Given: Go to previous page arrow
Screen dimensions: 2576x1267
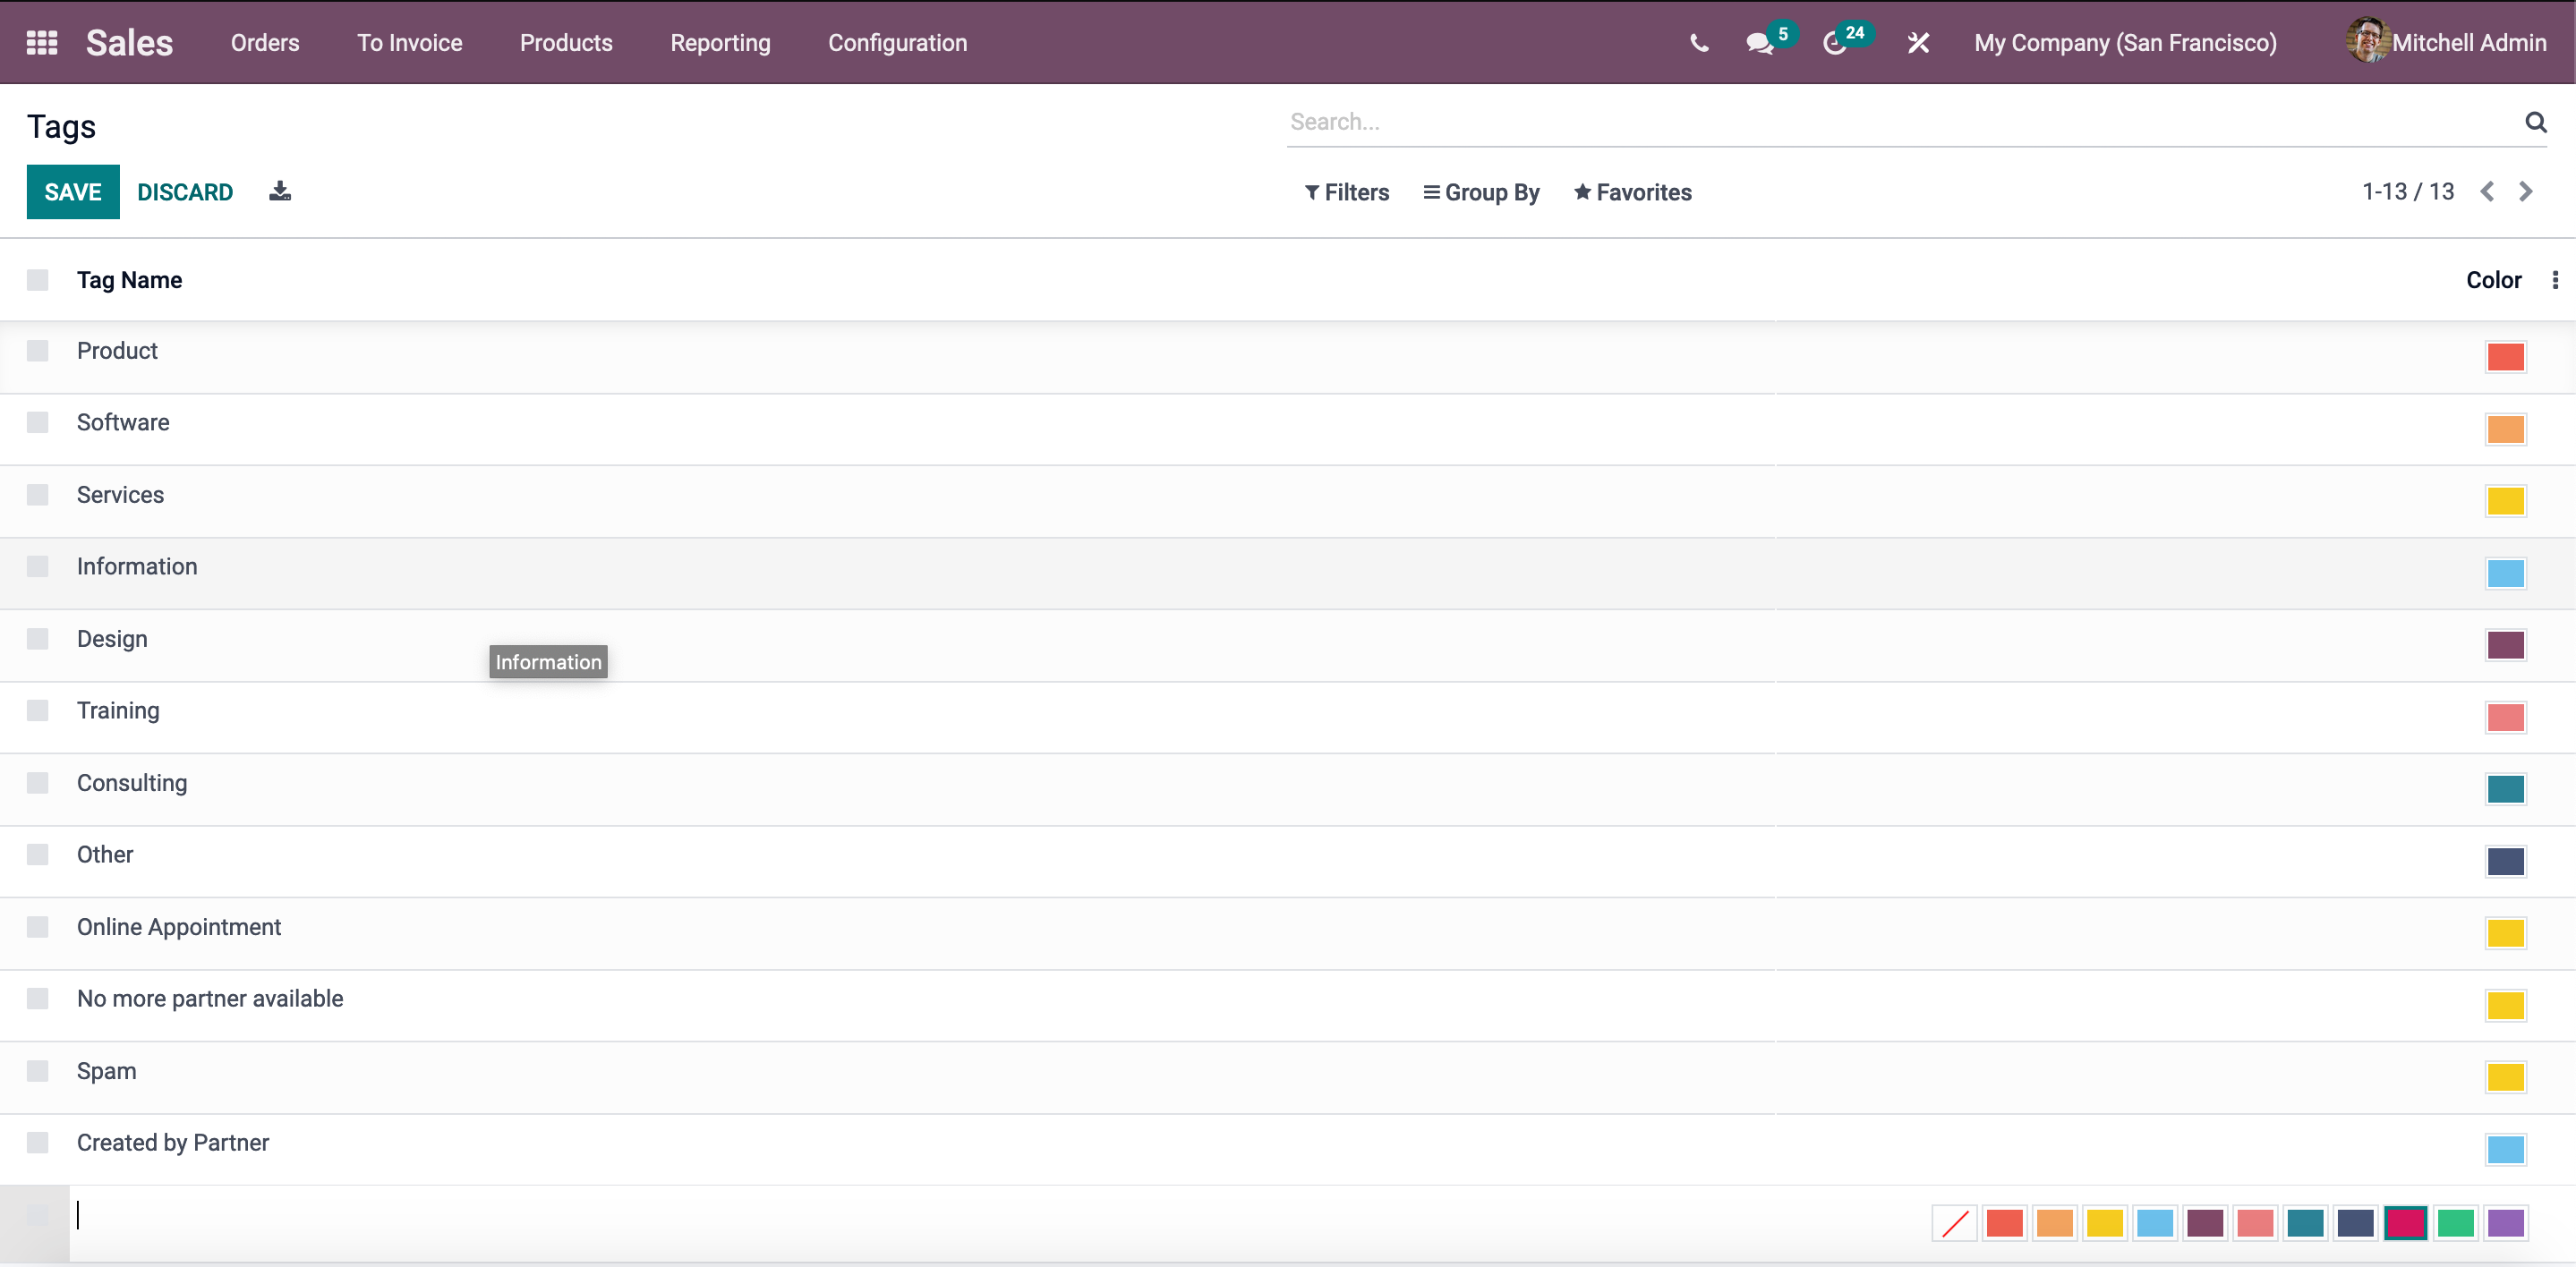Looking at the screenshot, I should 2487,191.
